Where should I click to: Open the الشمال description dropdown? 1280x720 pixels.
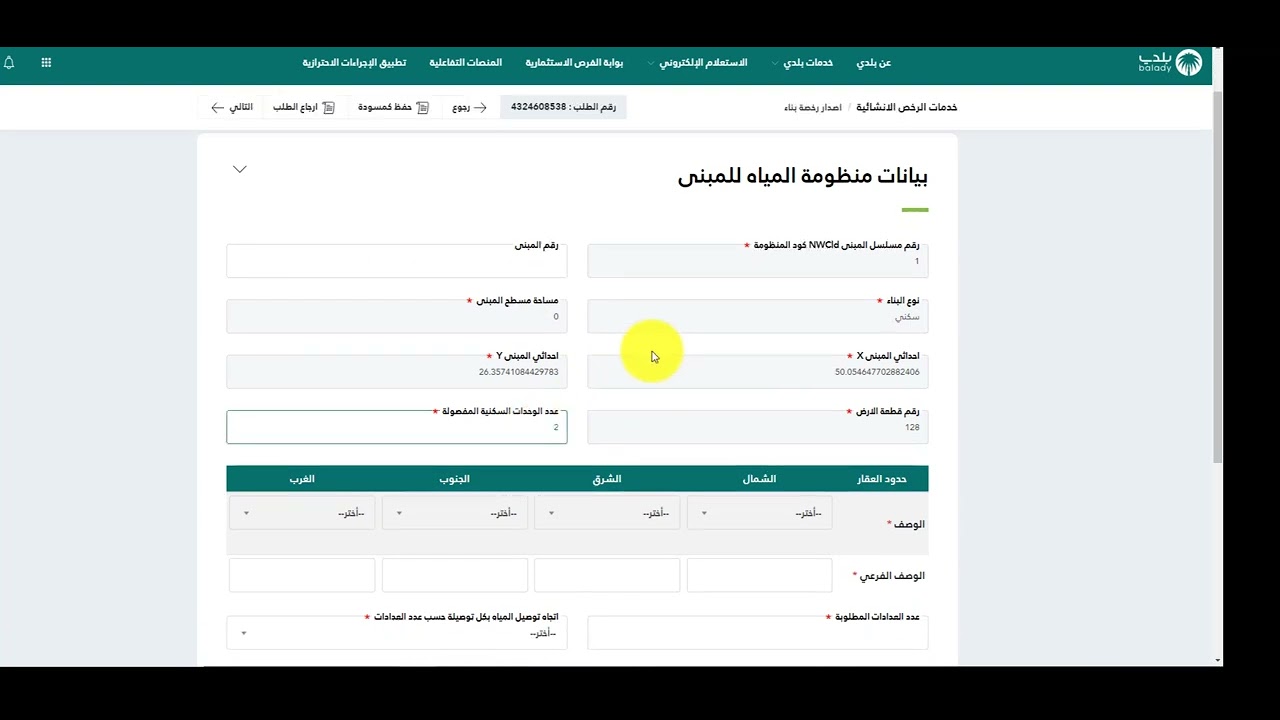pos(759,513)
